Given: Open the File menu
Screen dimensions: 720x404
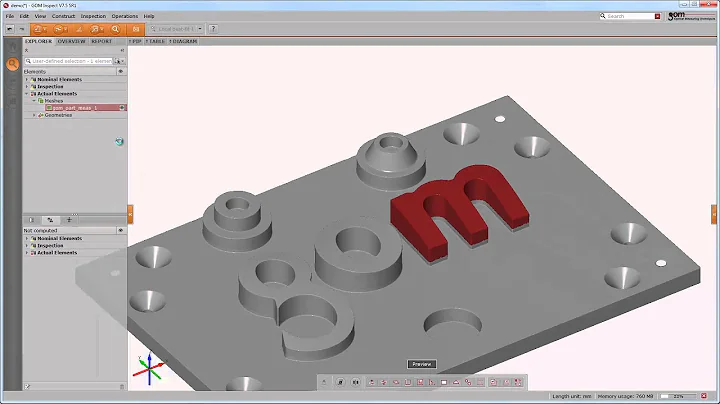Looking at the screenshot, I should point(10,16).
